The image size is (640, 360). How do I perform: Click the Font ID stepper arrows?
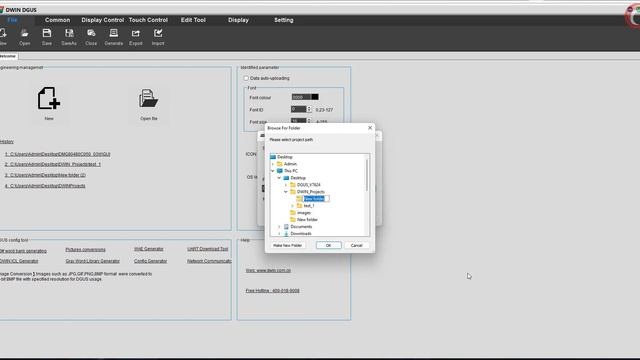pos(309,109)
